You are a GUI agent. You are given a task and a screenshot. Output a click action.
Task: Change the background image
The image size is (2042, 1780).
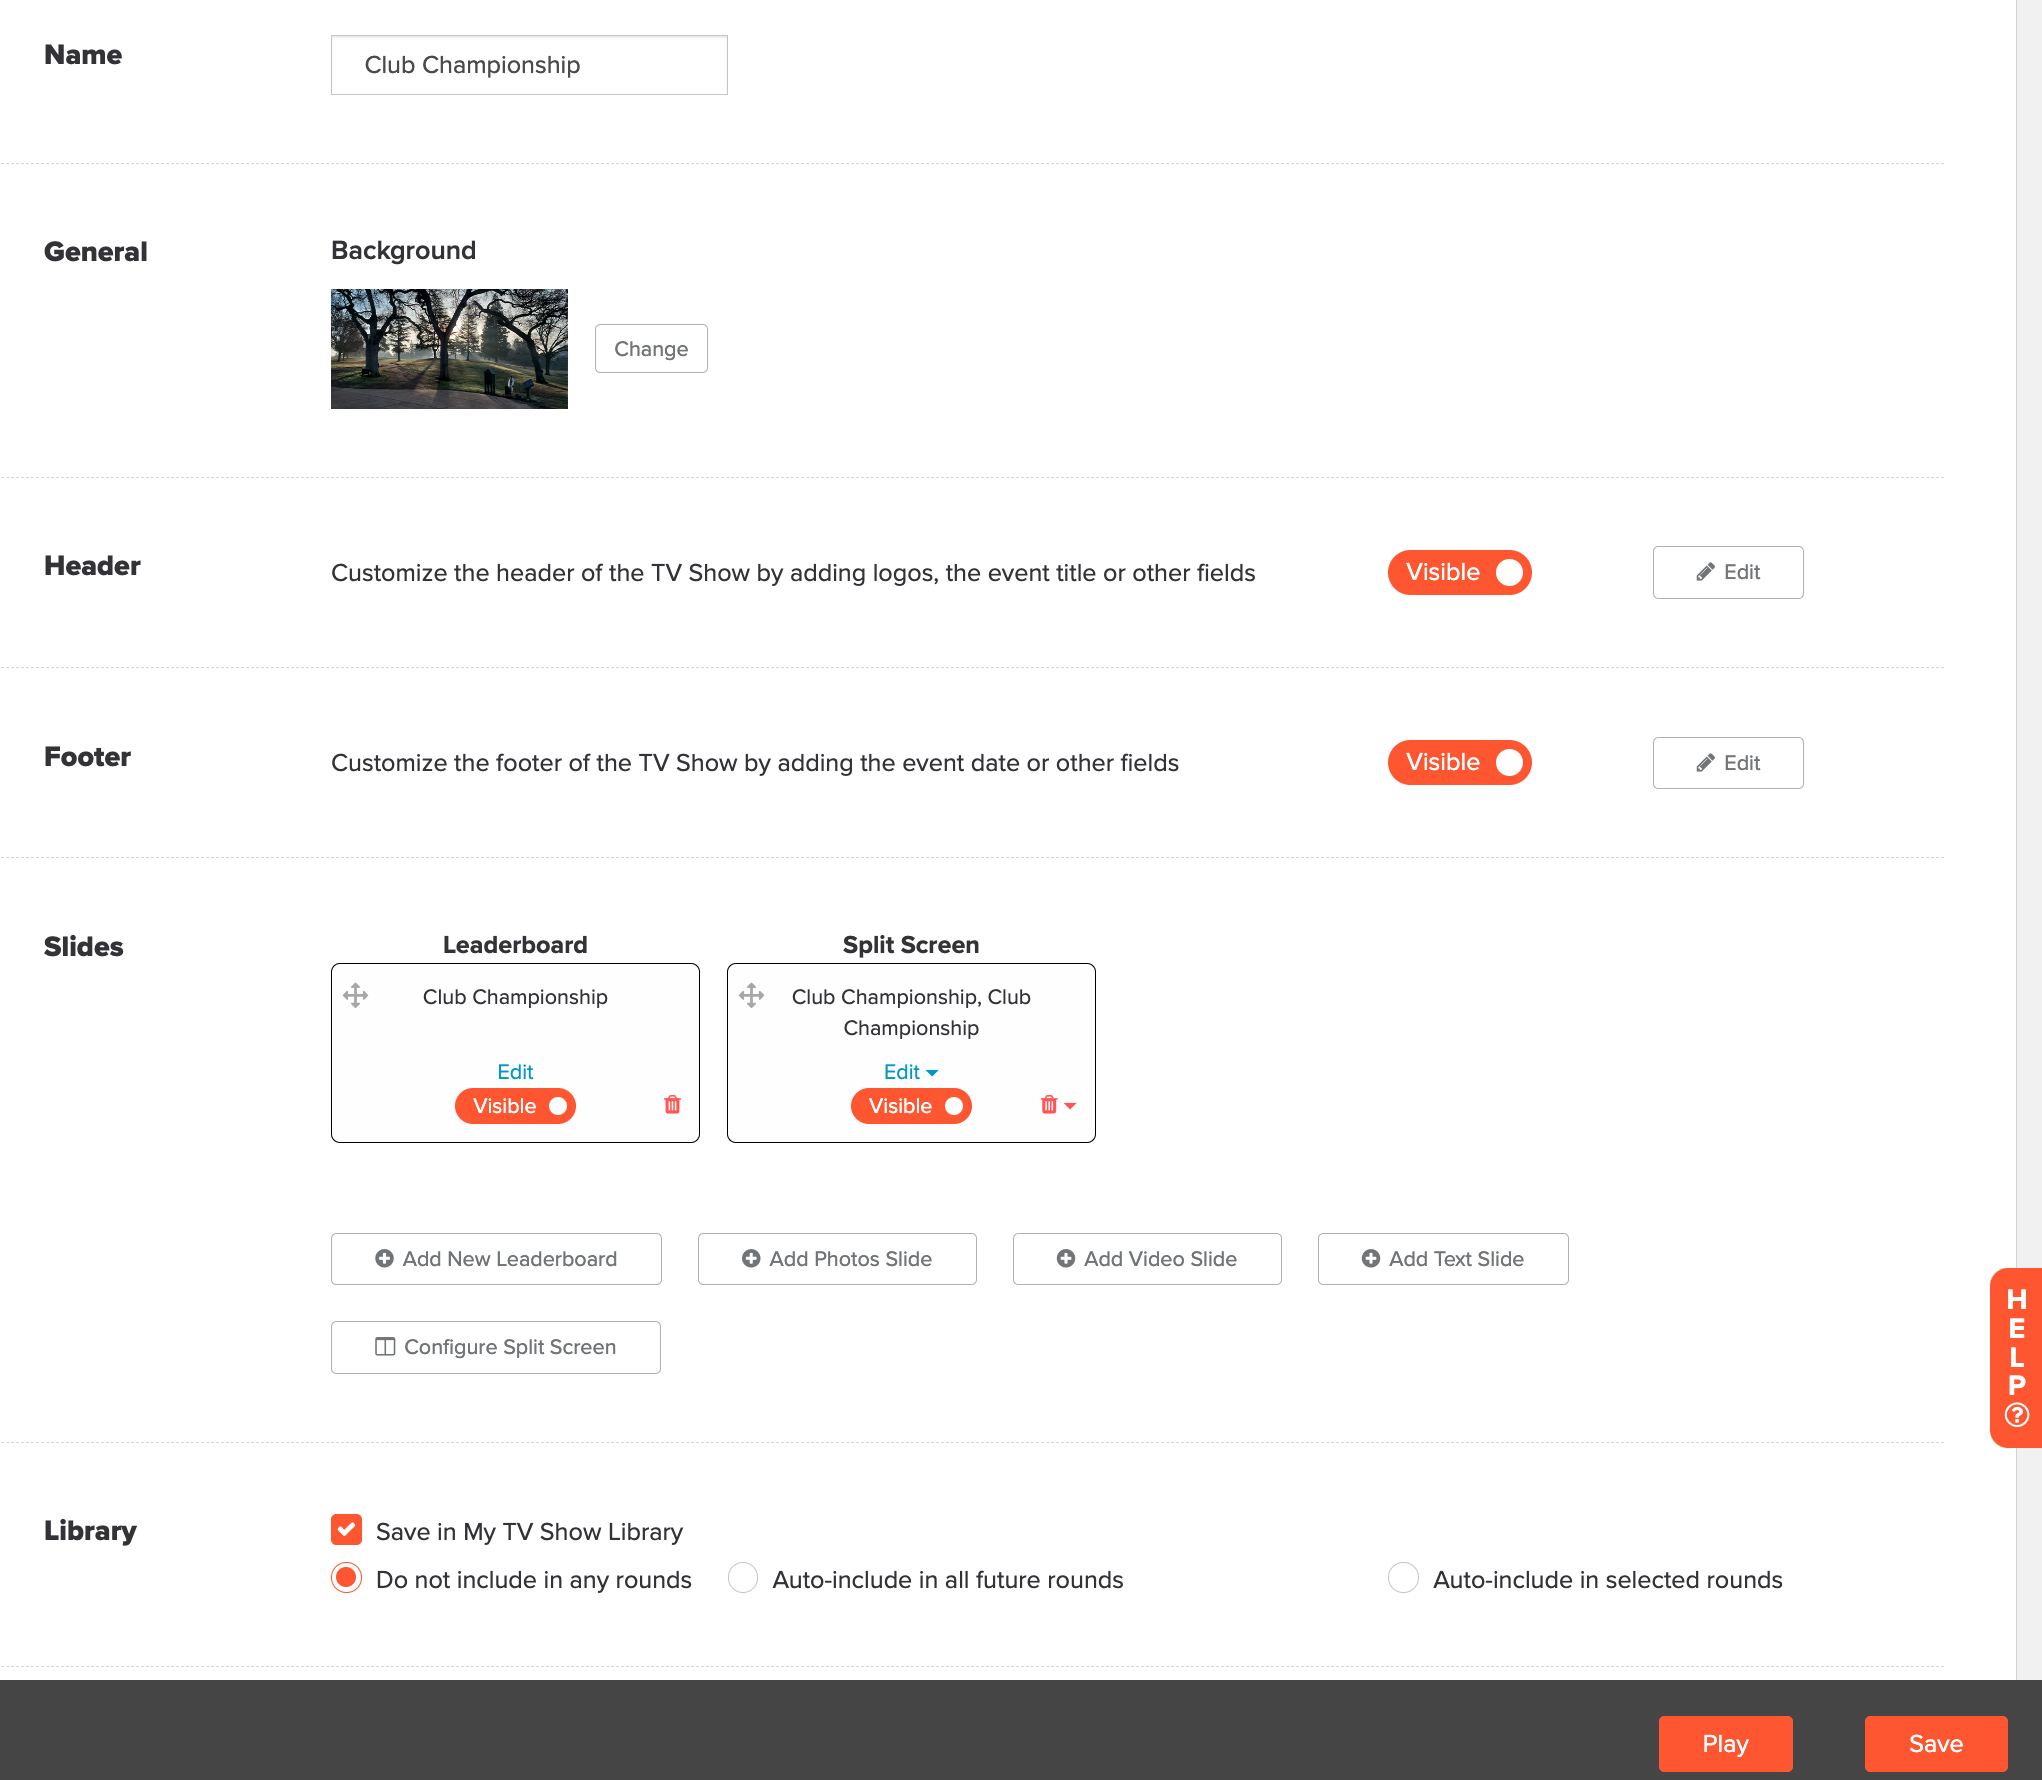click(651, 349)
